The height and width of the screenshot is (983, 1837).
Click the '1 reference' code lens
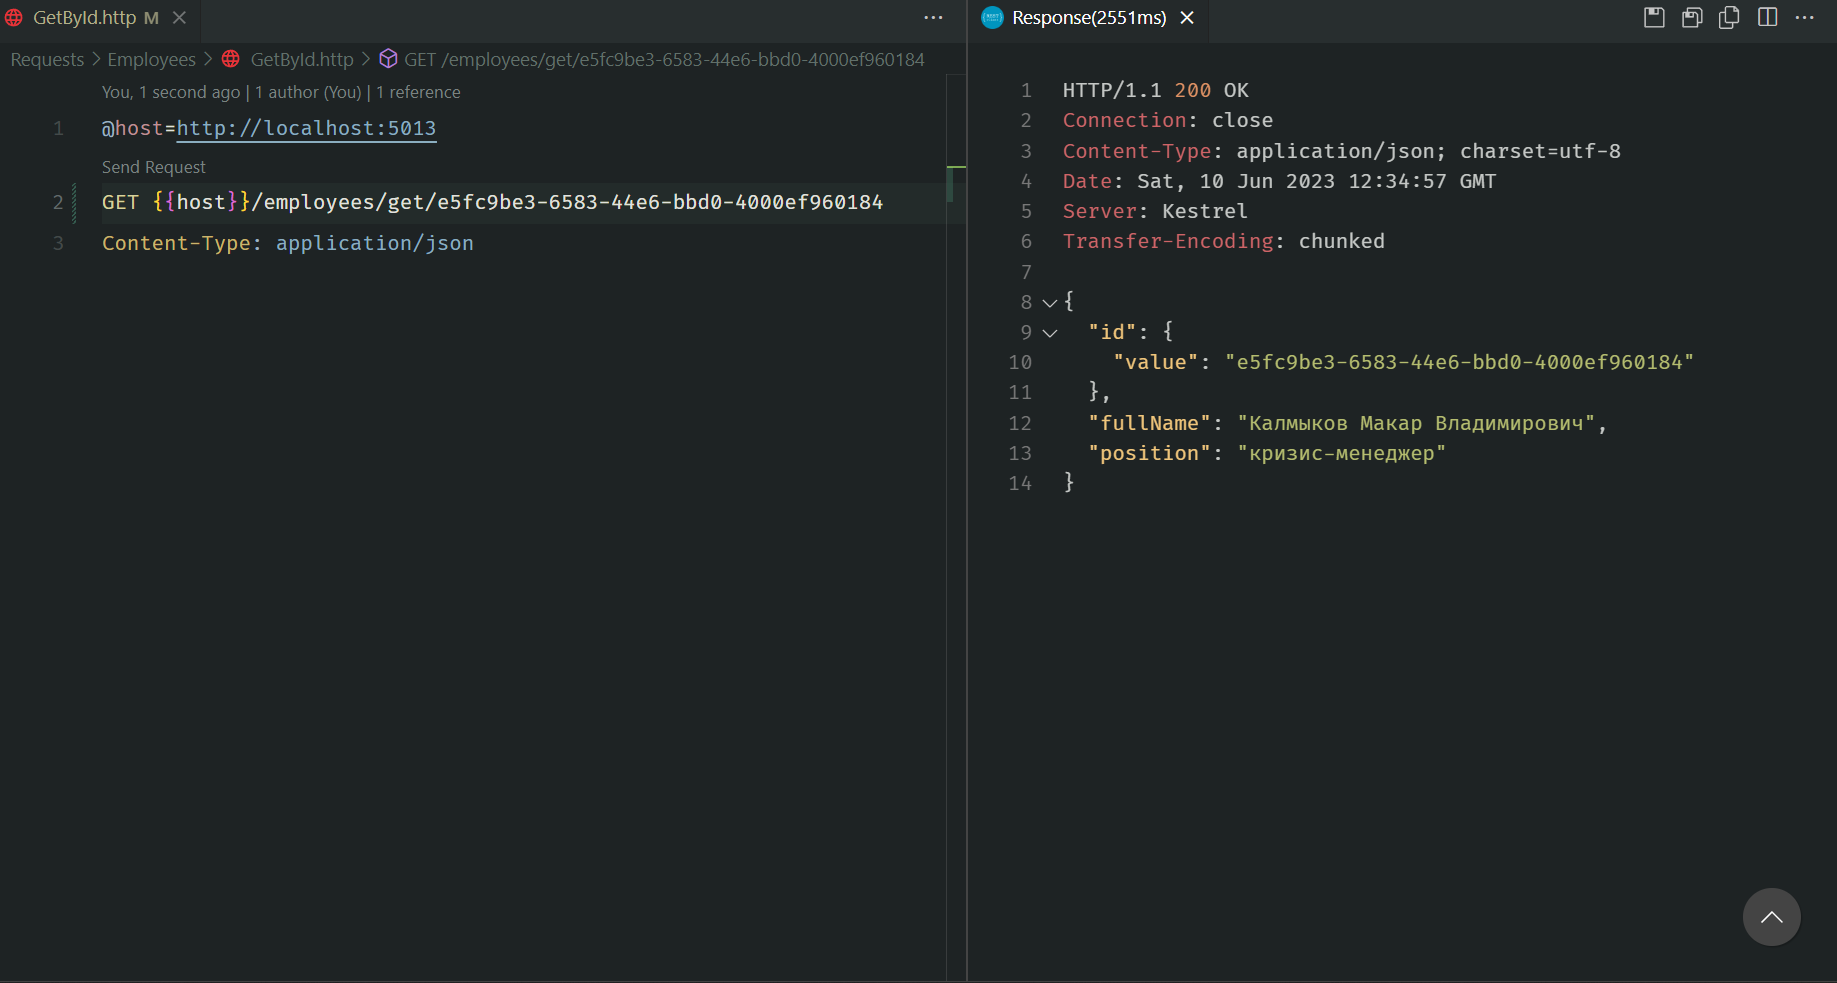418,92
